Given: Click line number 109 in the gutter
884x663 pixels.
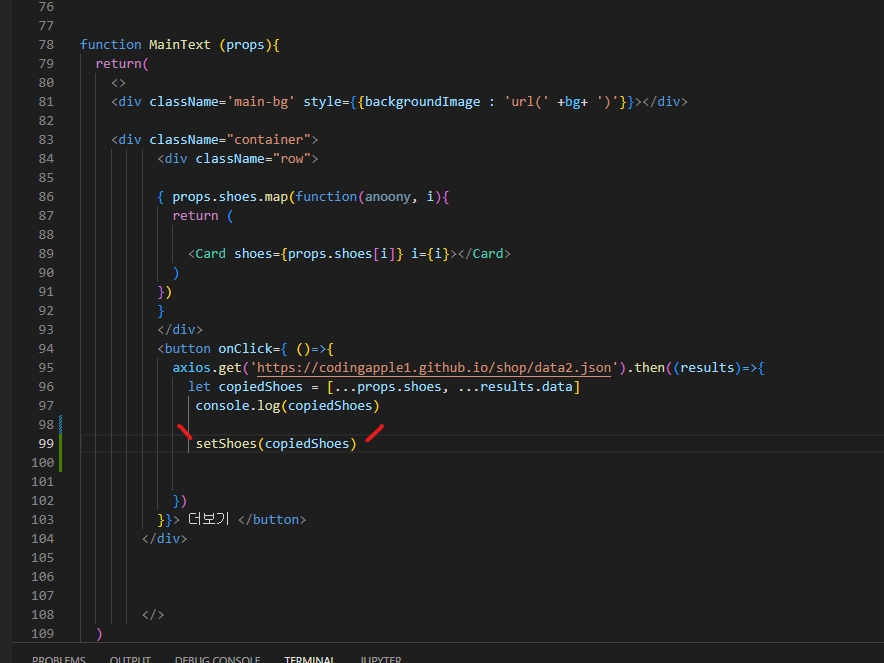Looking at the screenshot, I should coord(43,634).
